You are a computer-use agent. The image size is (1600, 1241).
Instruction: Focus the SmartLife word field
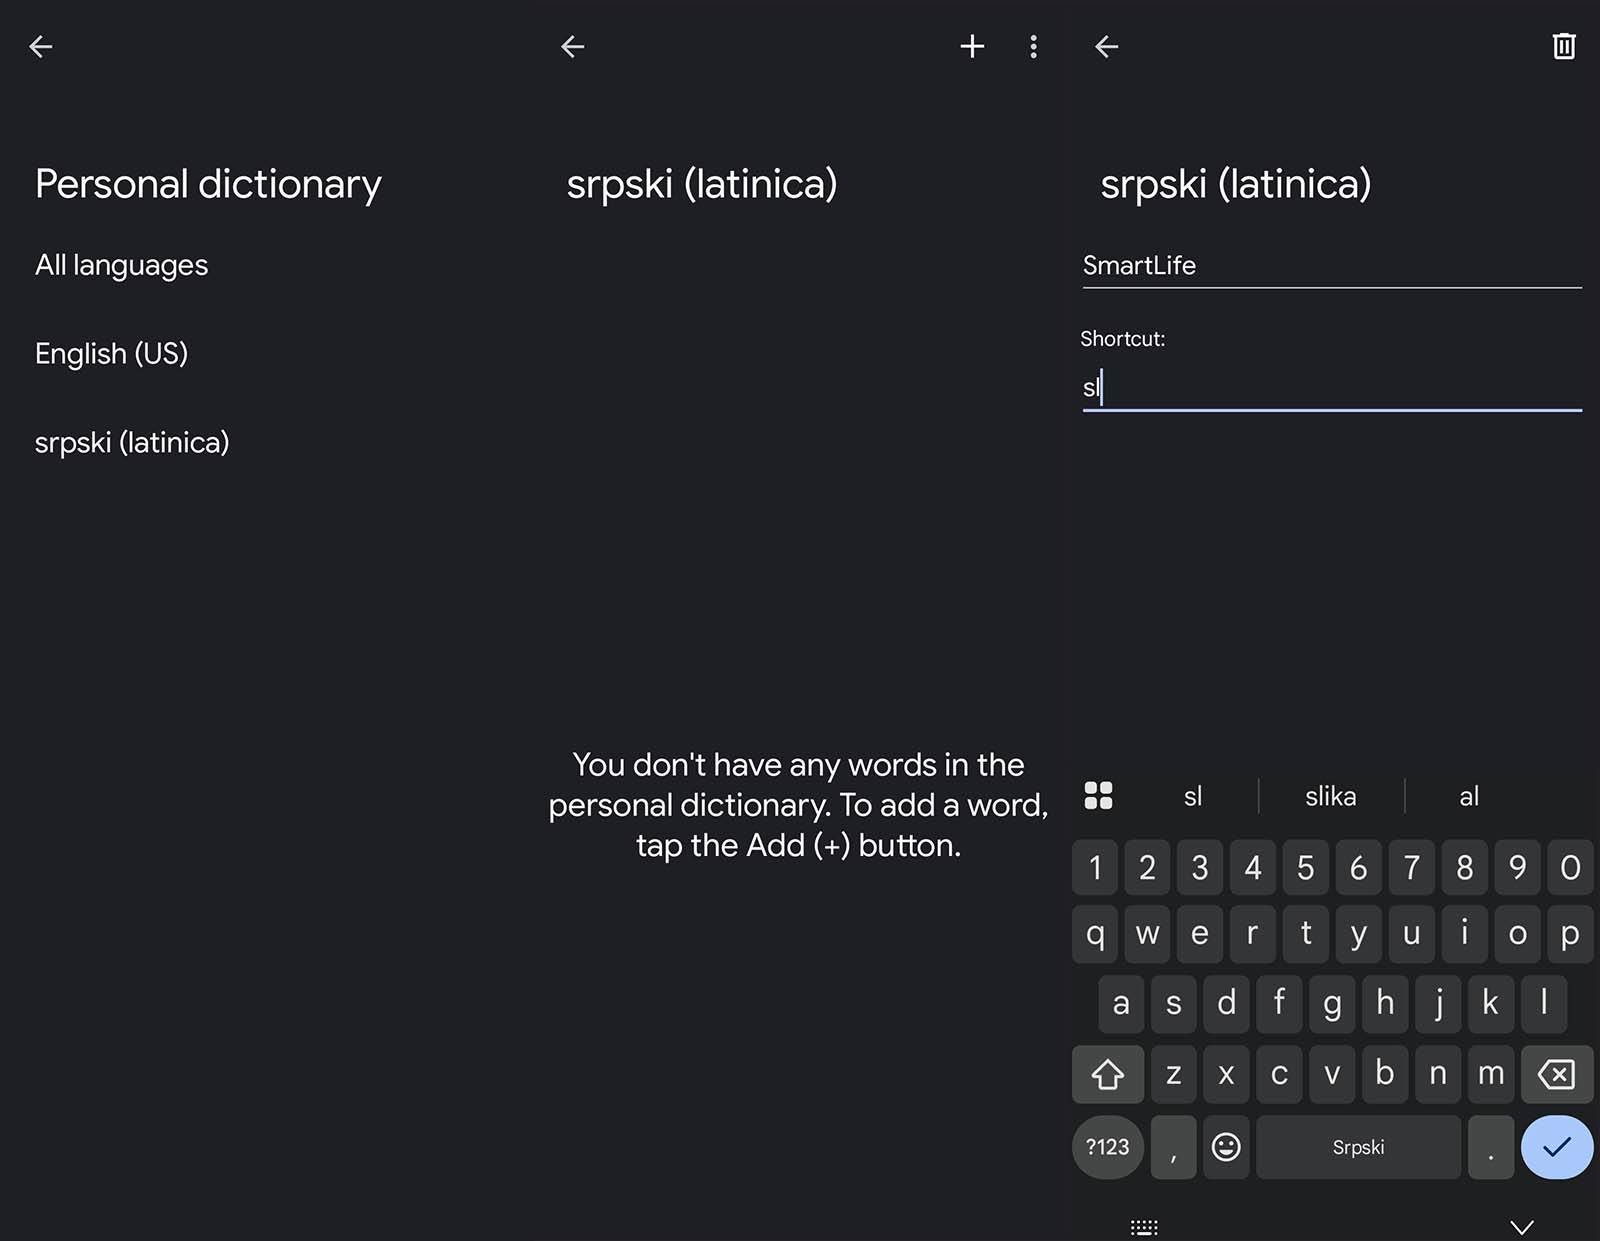pos(1330,266)
